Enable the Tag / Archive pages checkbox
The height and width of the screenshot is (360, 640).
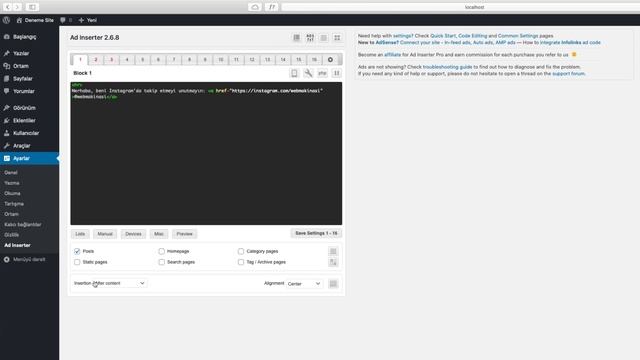(x=241, y=262)
